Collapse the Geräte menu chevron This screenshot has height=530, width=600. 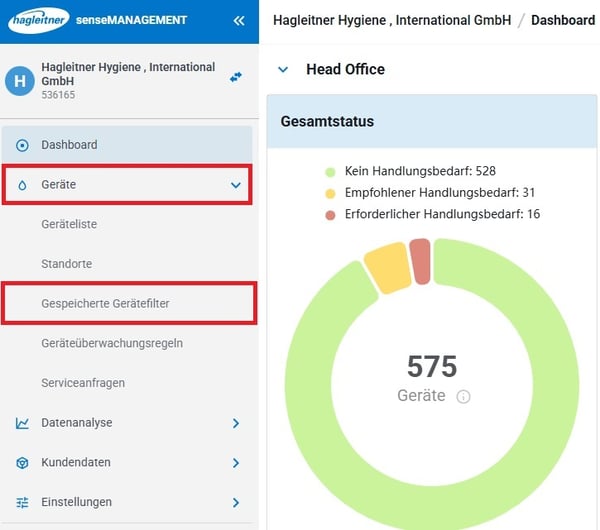pyautogui.click(x=236, y=185)
